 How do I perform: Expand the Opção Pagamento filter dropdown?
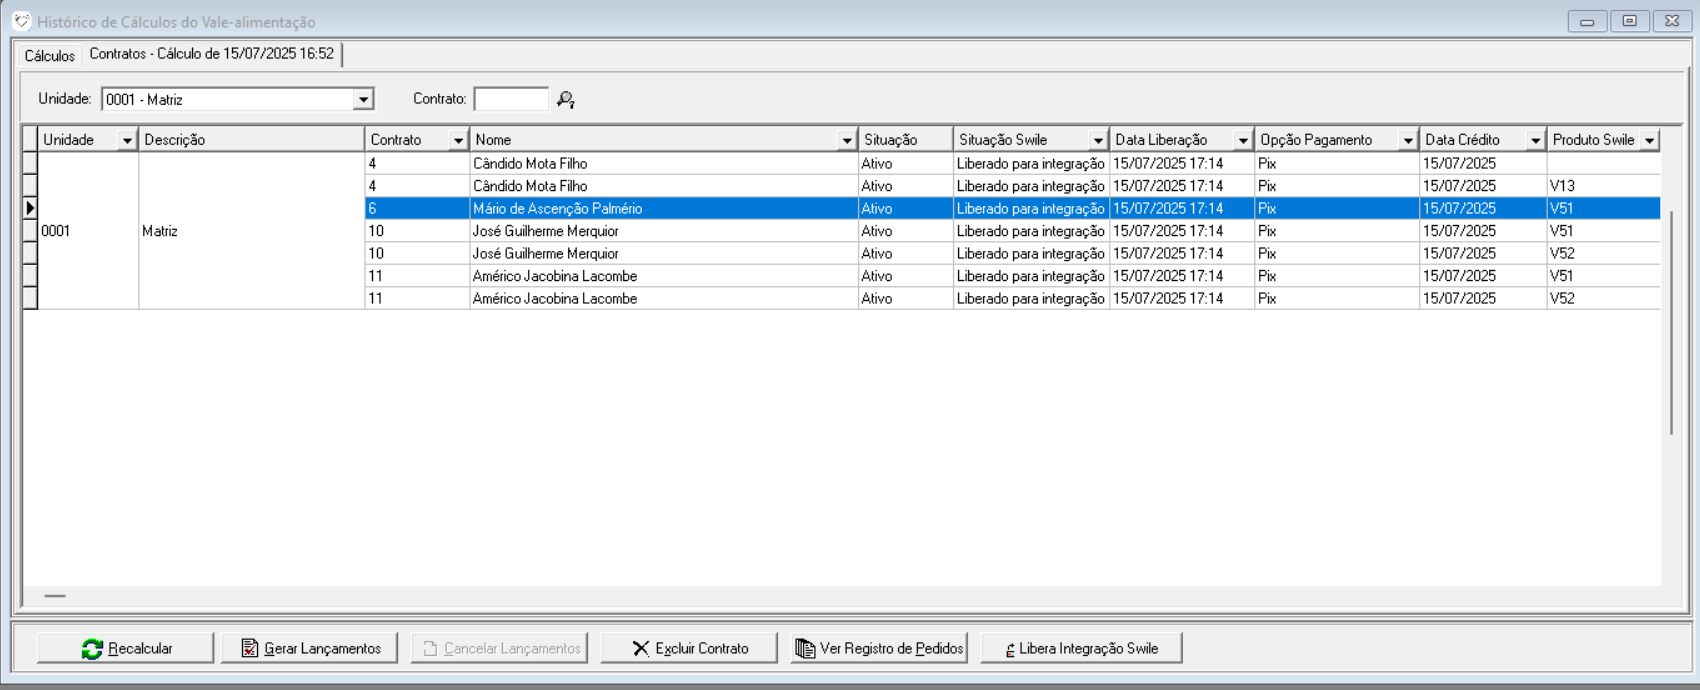pos(1408,140)
